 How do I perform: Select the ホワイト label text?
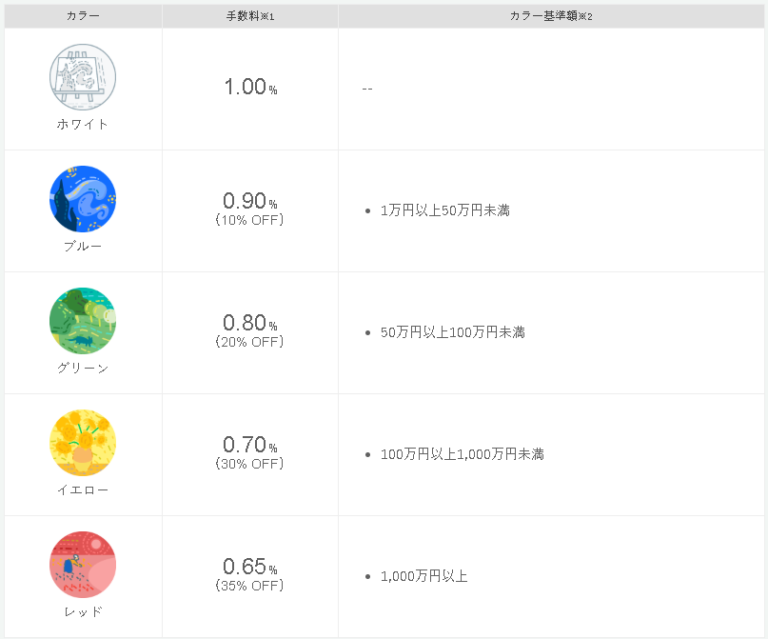point(83,124)
